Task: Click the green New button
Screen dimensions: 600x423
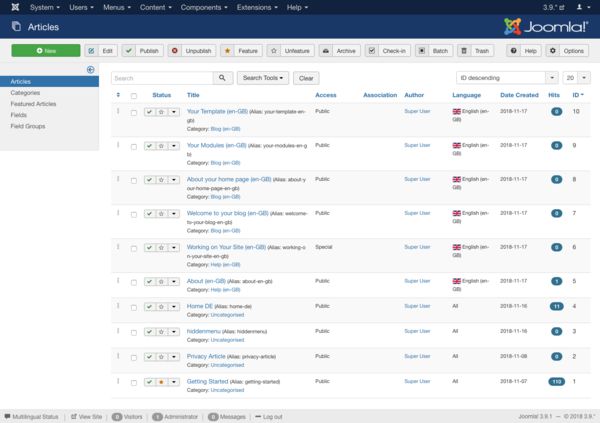Action: coord(46,51)
